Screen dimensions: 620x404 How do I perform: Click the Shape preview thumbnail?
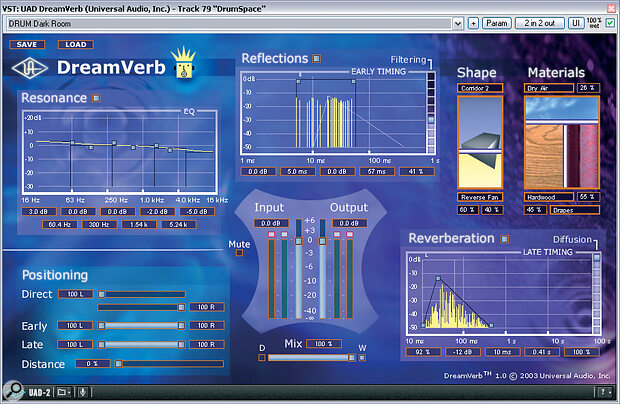pyautogui.click(x=480, y=142)
